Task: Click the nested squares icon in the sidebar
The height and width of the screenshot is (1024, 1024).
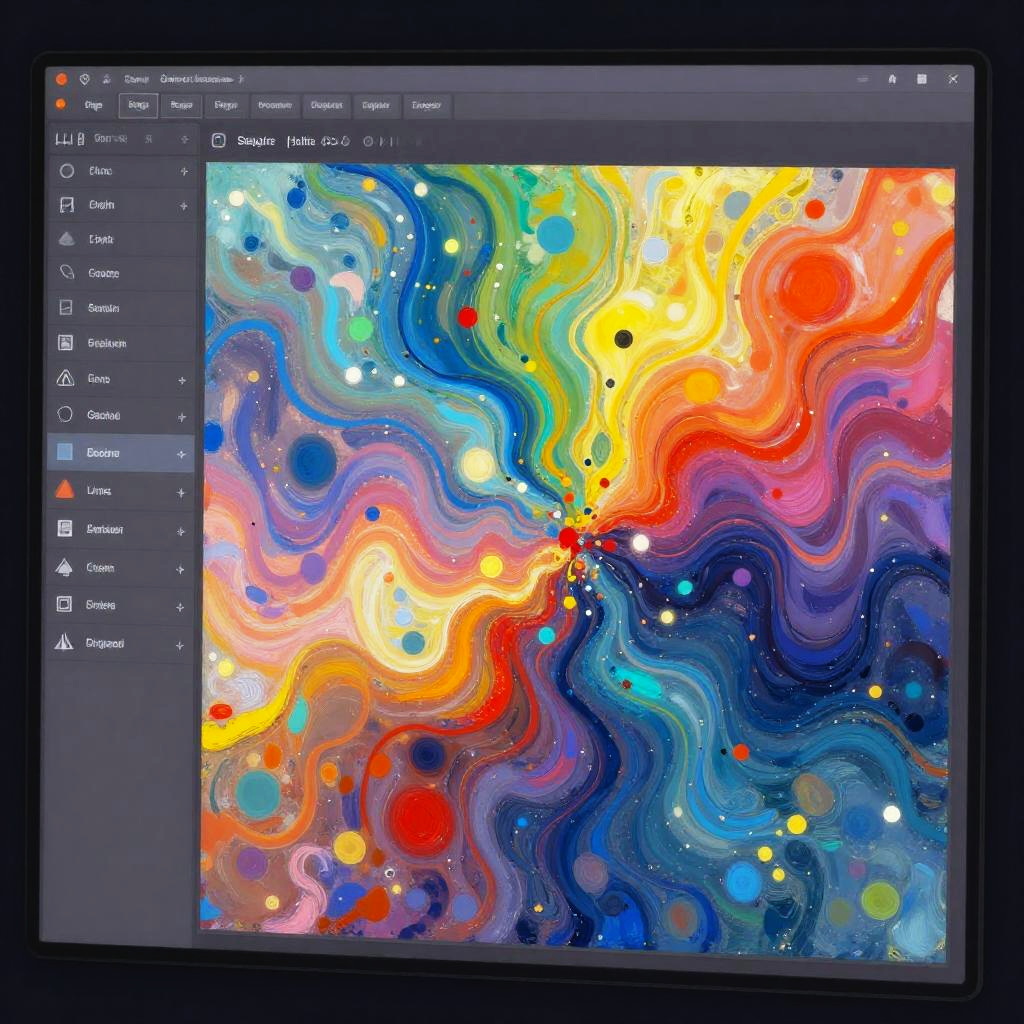Action: tap(65, 604)
